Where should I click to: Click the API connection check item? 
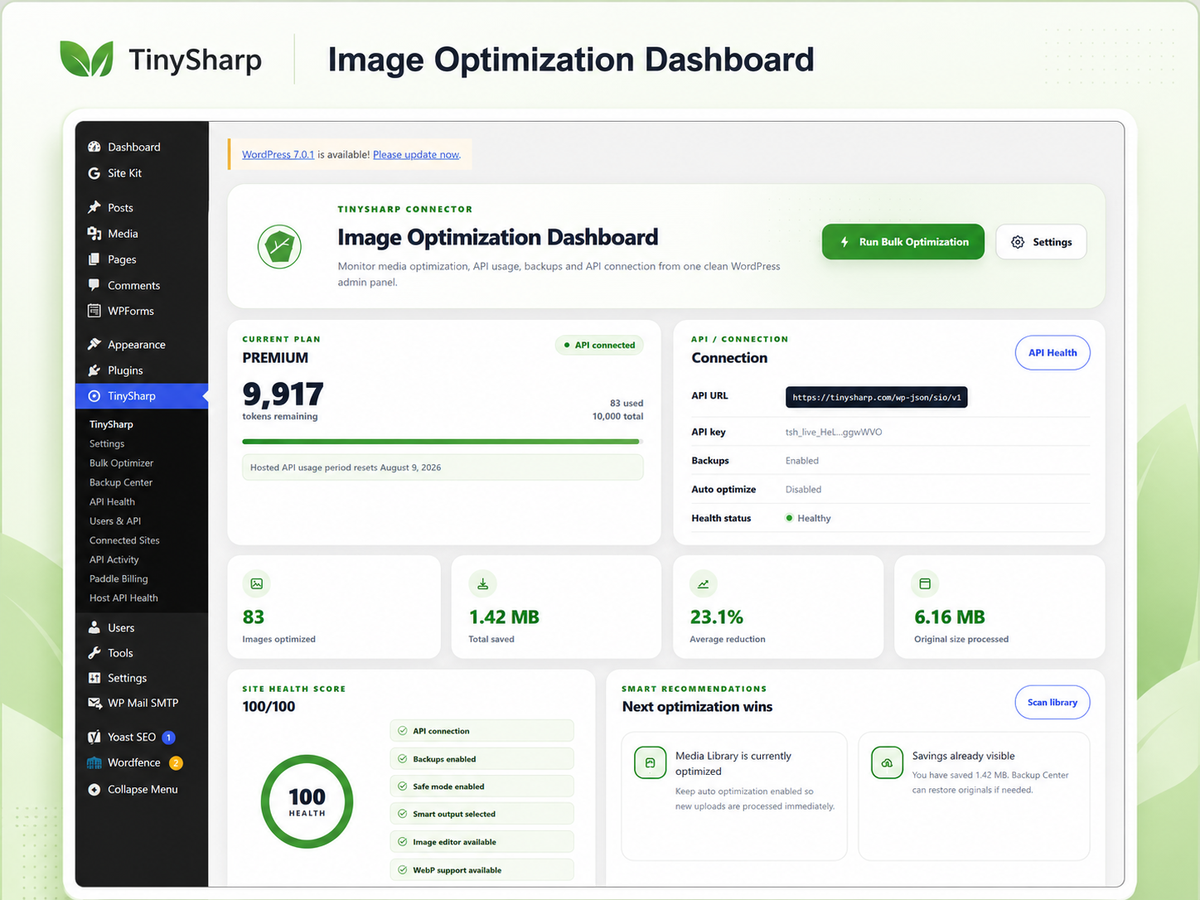tap(482, 731)
